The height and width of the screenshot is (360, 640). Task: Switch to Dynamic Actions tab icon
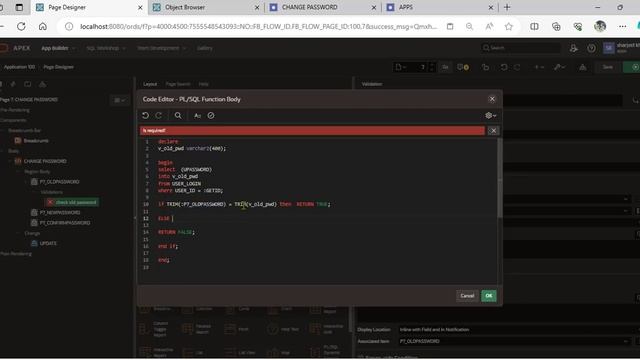point(13,84)
